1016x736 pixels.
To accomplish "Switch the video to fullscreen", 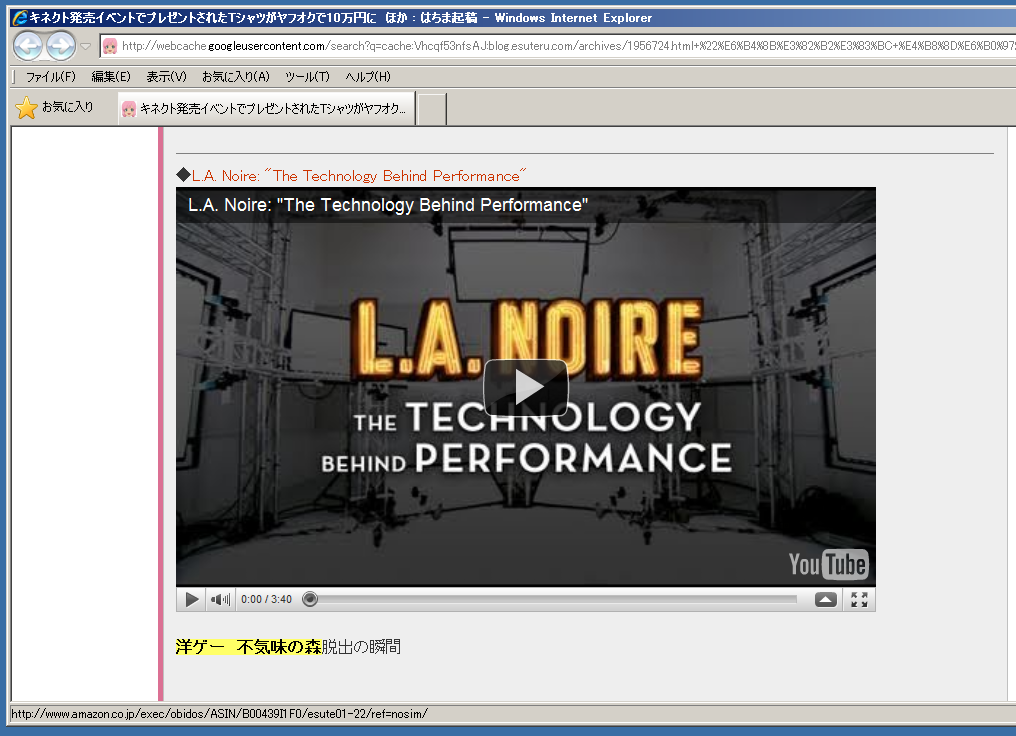I will coord(859,600).
